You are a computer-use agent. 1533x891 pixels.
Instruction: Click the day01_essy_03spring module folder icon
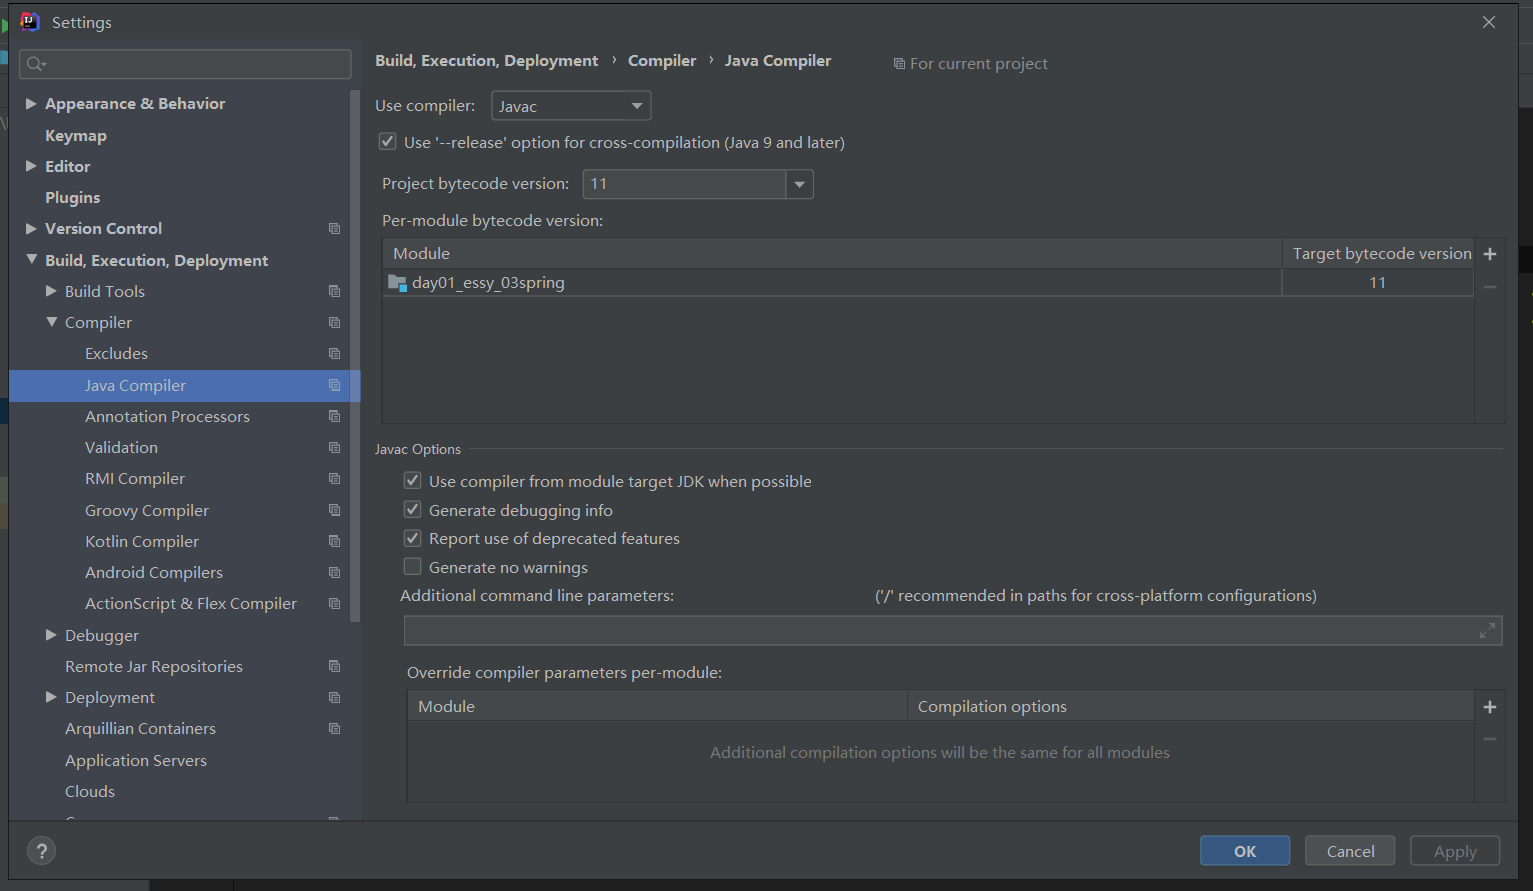pos(397,283)
